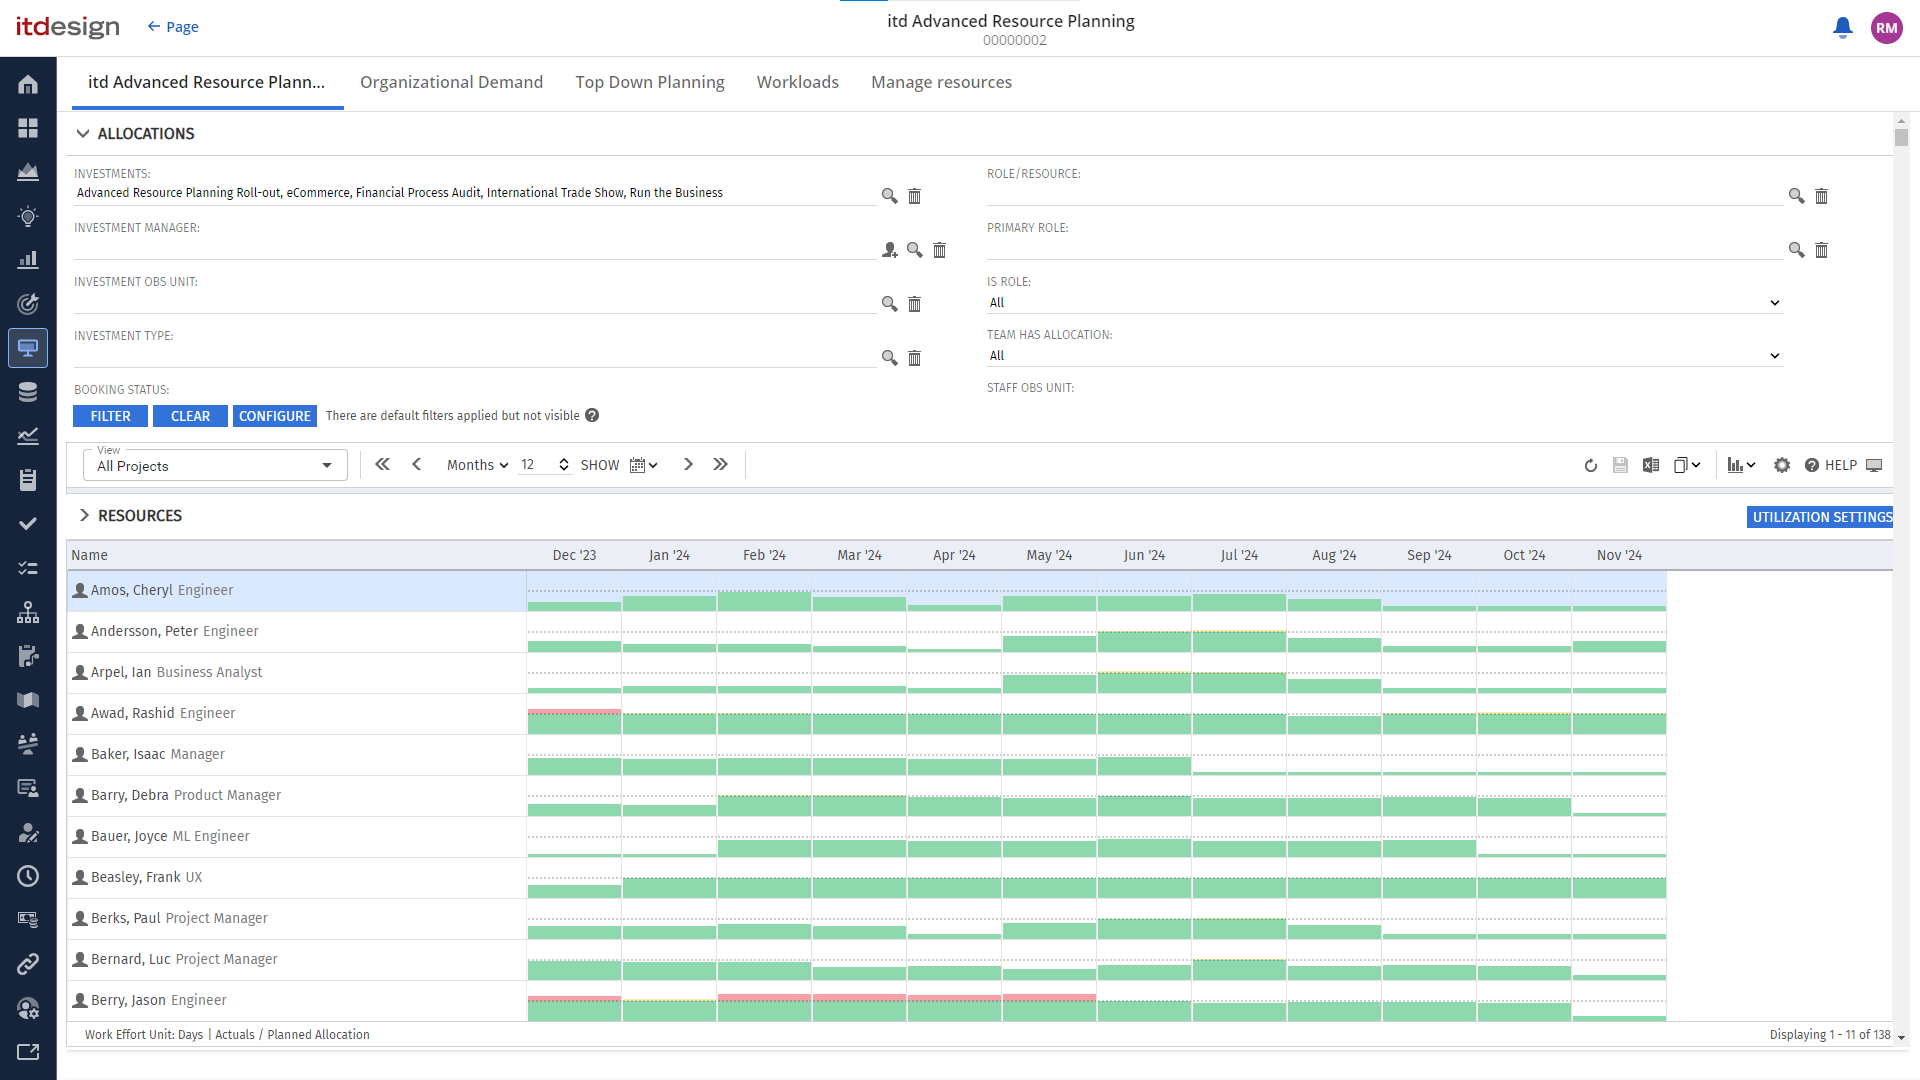Image resolution: width=1920 pixels, height=1080 pixels.
Task: Collapse the ALLOCATIONS section
Action: pyautogui.click(x=83, y=134)
